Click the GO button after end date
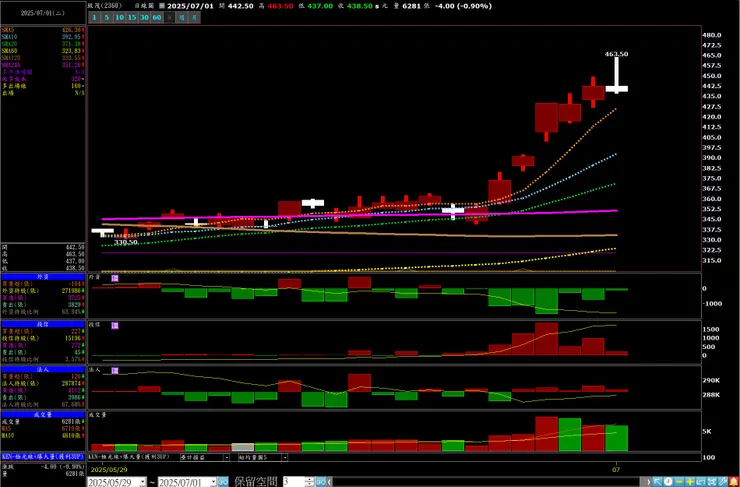The height and width of the screenshot is (487, 740). (x=223, y=482)
